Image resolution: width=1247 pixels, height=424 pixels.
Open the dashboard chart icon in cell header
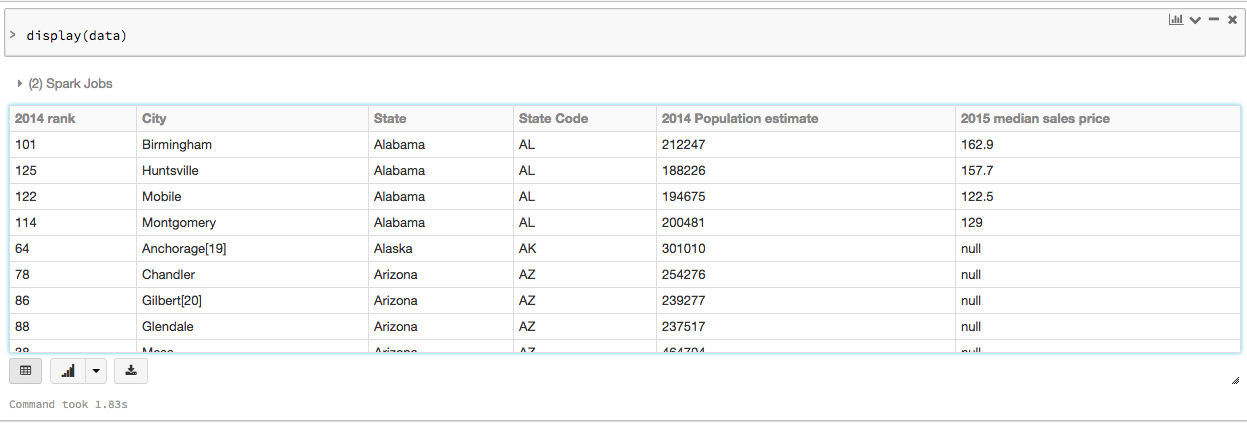(x=1176, y=20)
